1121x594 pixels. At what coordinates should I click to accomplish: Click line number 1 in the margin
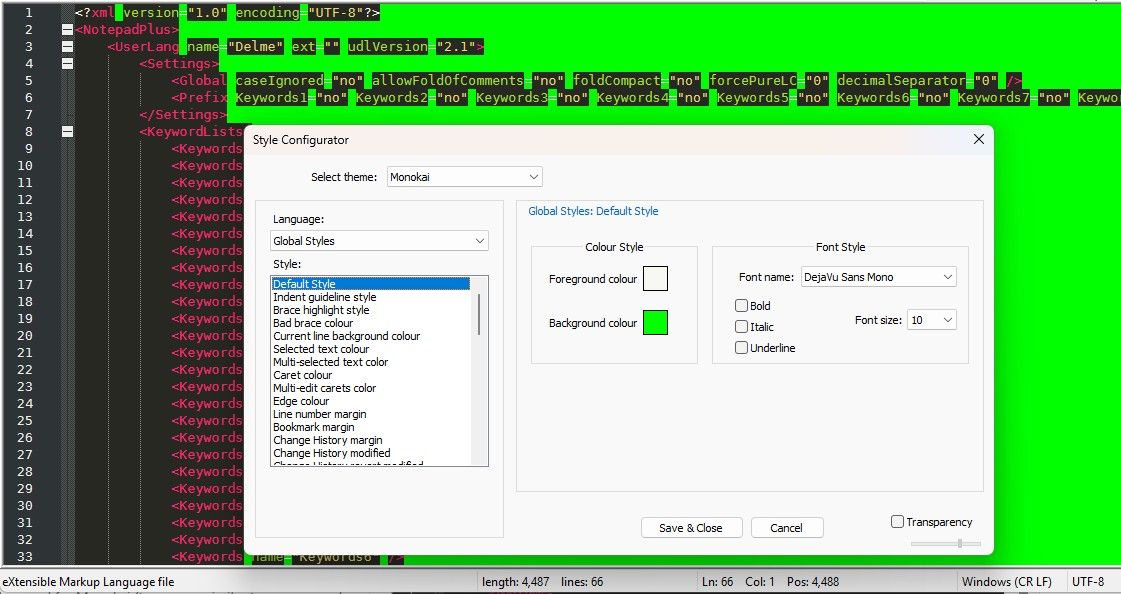coord(29,12)
